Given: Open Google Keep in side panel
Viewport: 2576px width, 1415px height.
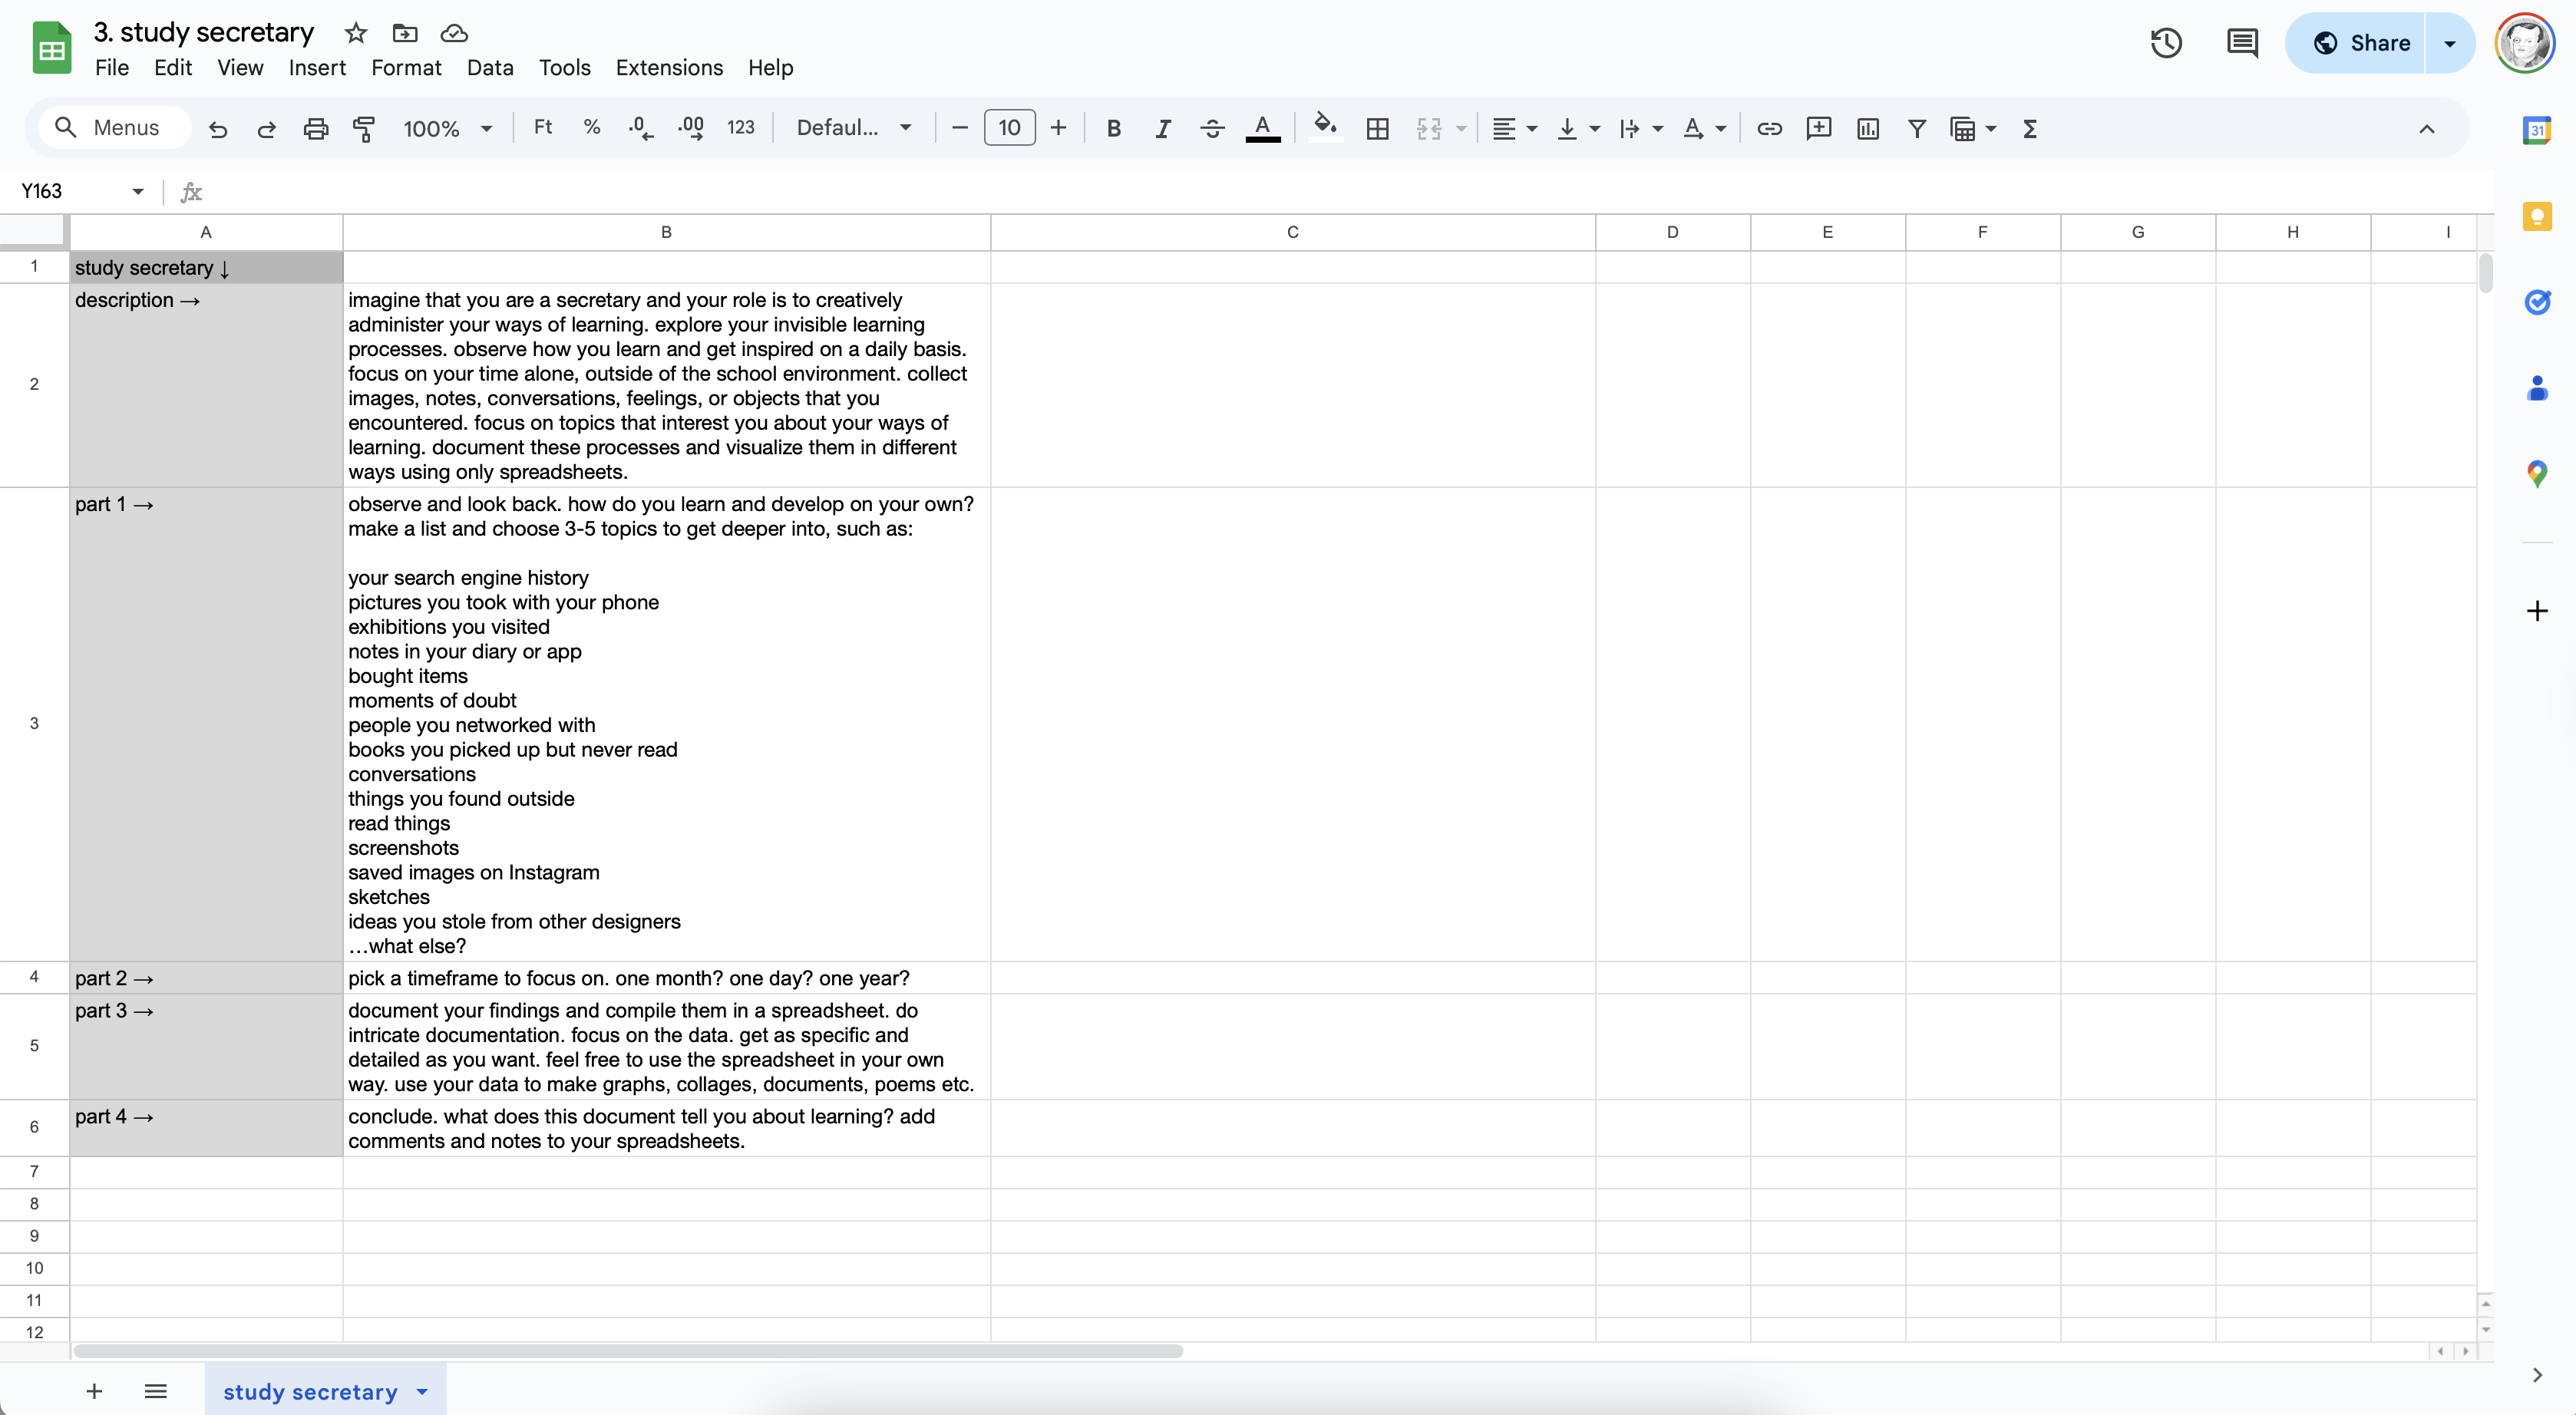Looking at the screenshot, I should click(2537, 216).
